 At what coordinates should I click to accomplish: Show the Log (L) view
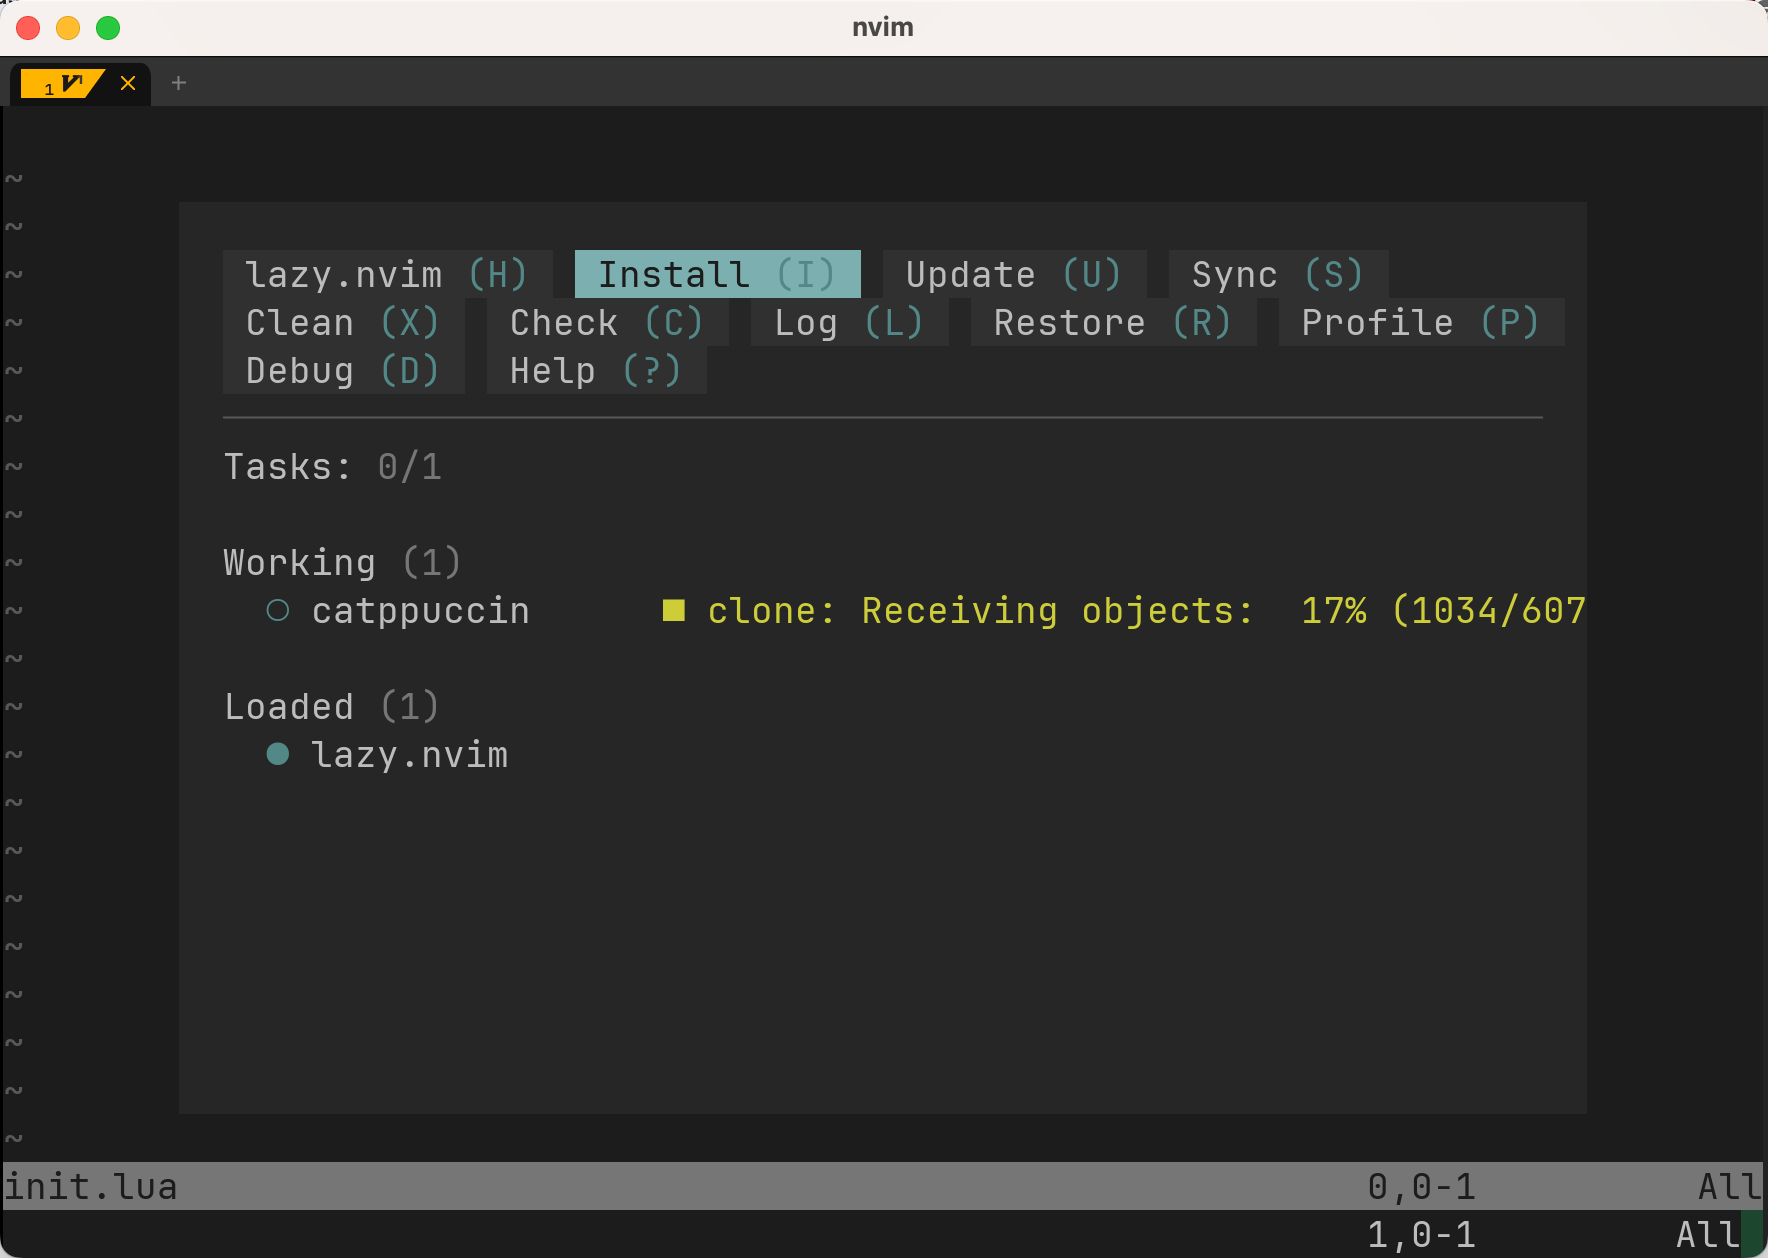tap(848, 322)
